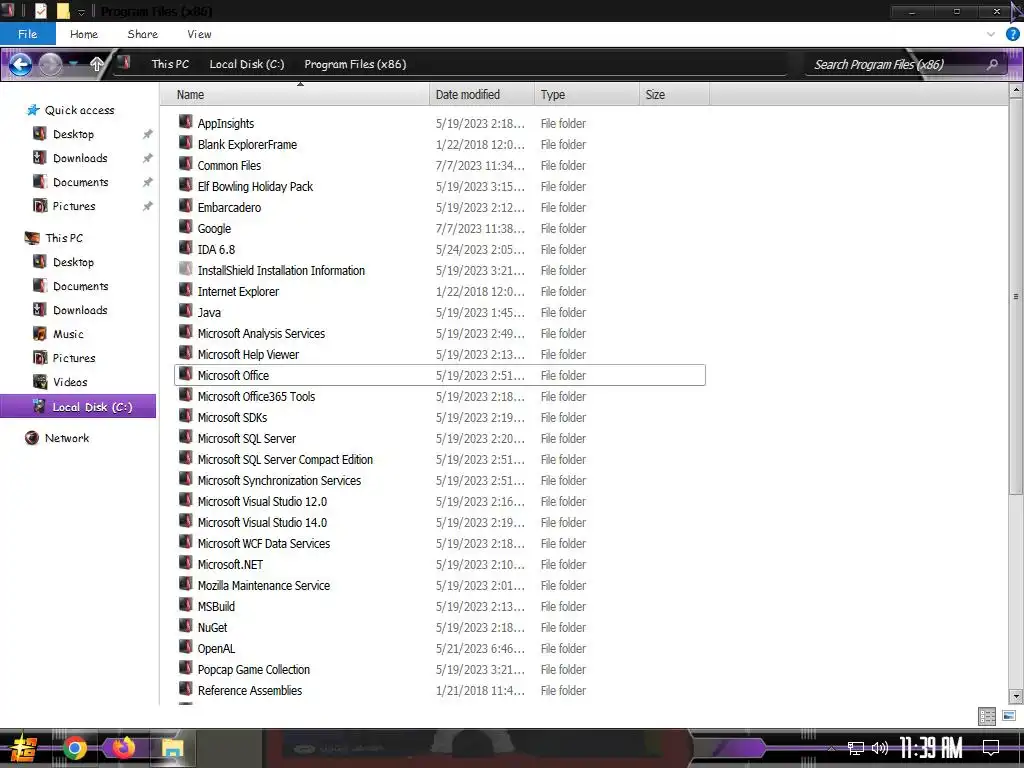Select Mozilla Maintenance Service folder name
Image resolution: width=1024 pixels, height=768 pixels.
264,586
